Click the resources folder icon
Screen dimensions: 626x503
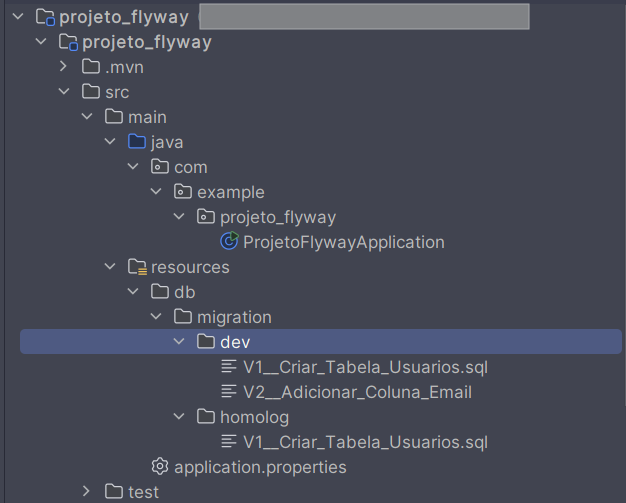tap(137, 267)
